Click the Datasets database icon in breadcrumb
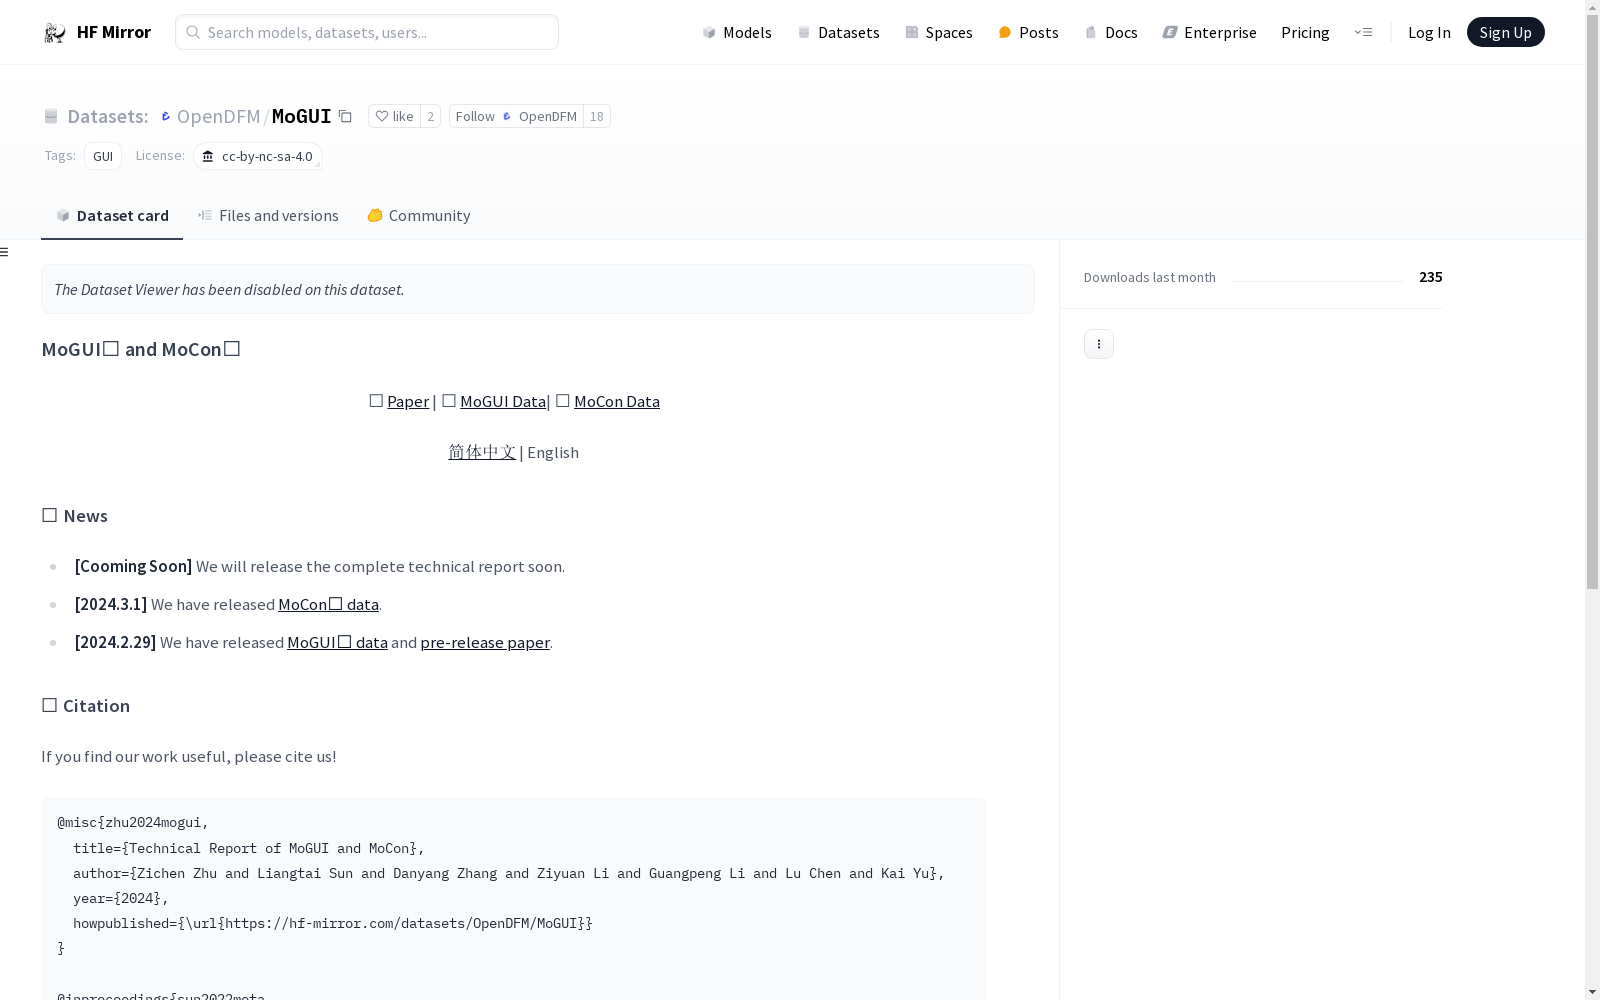 click(x=51, y=117)
